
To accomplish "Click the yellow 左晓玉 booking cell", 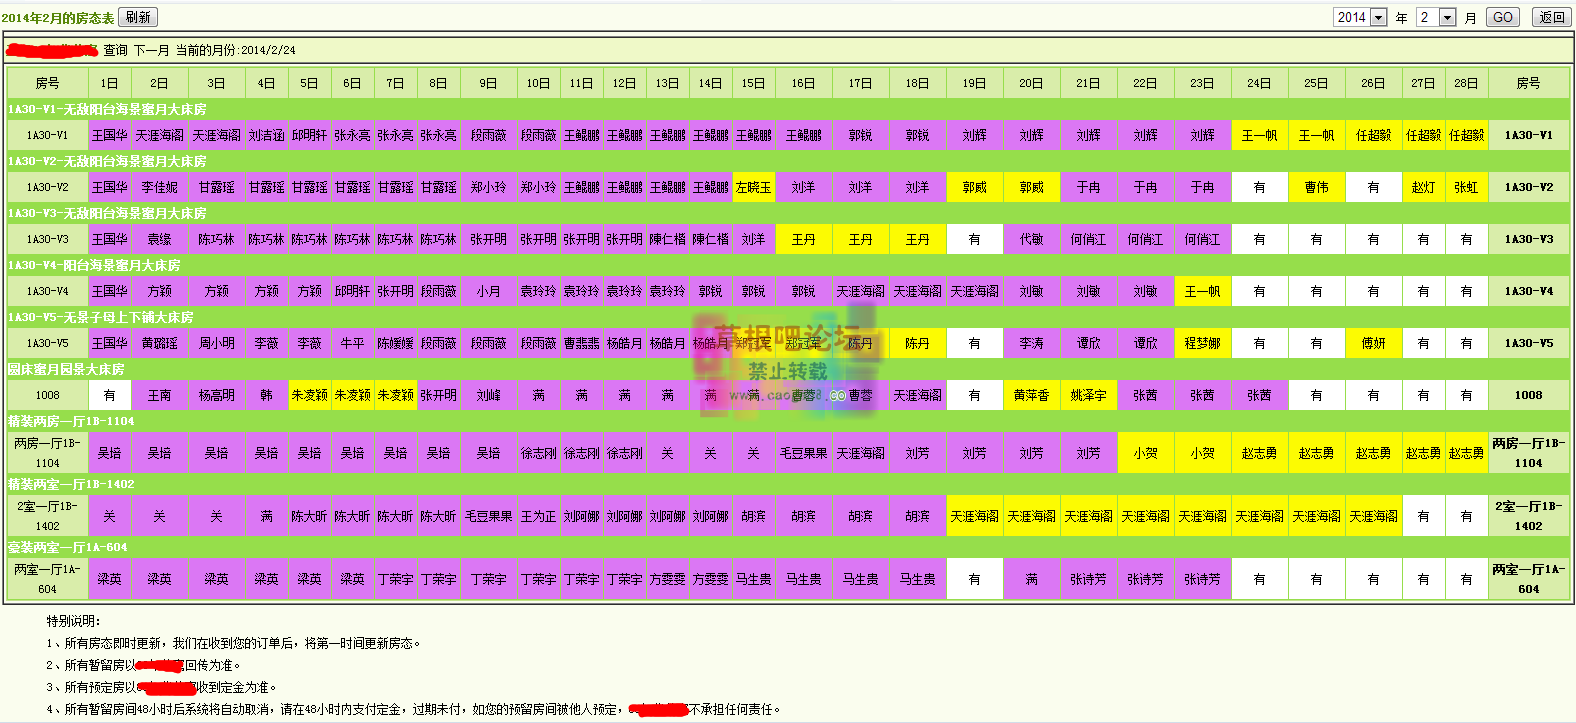I will (753, 187).
